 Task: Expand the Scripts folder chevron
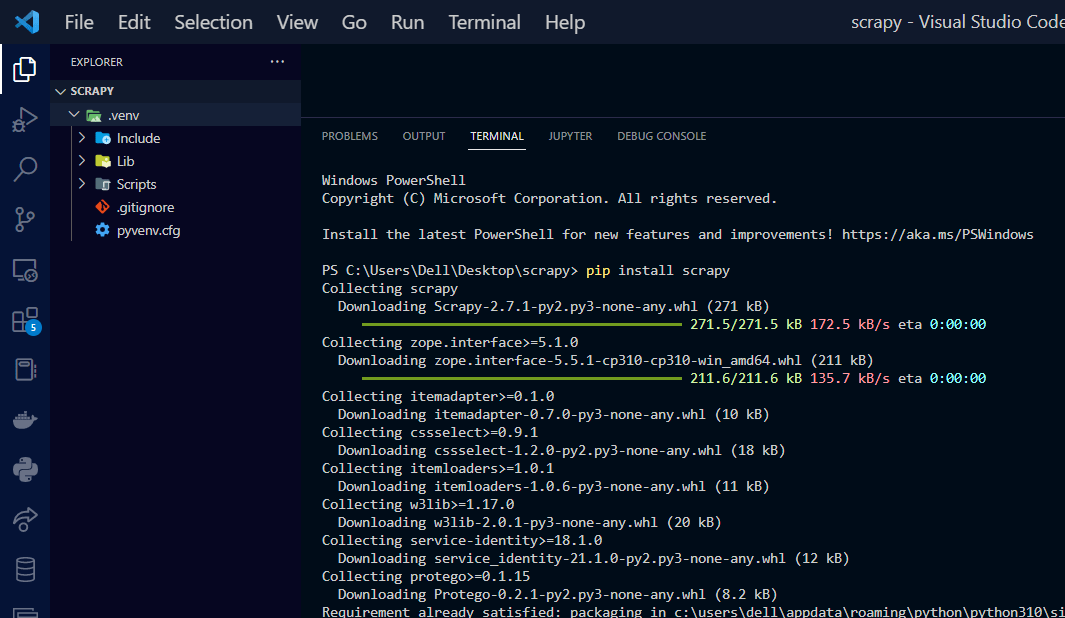pos(82,184)
